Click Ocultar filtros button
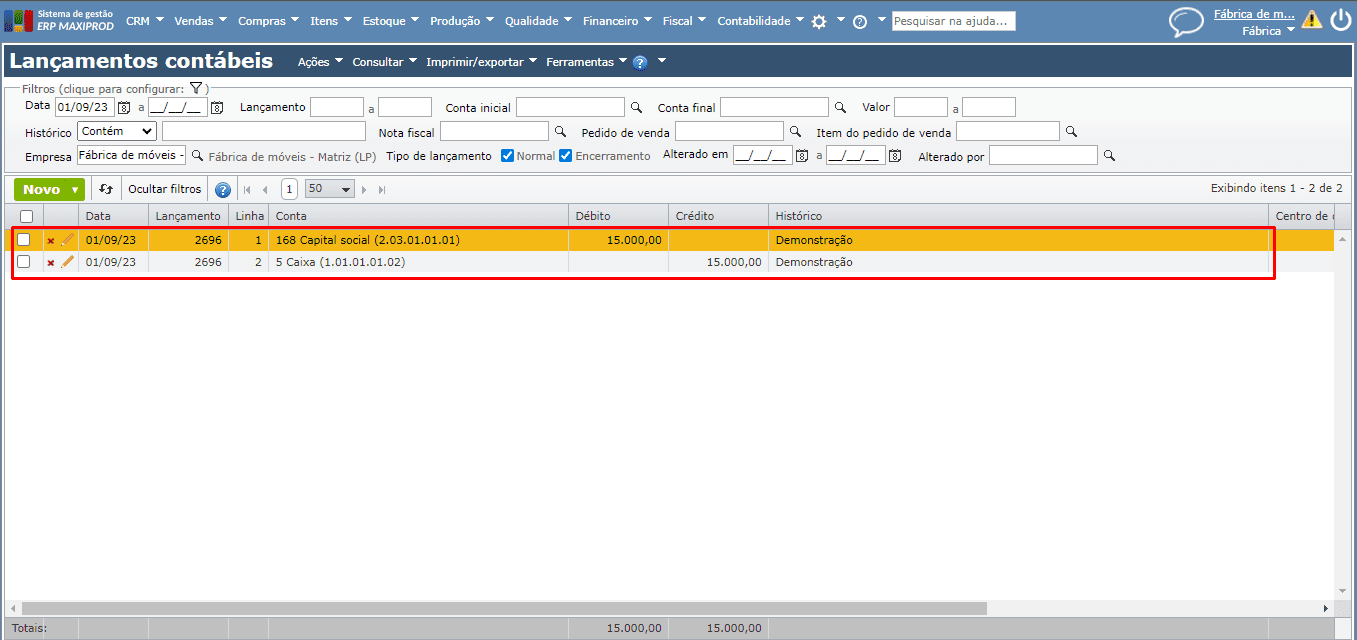Viewport: 1357px width, 640px height. [164, 189]
